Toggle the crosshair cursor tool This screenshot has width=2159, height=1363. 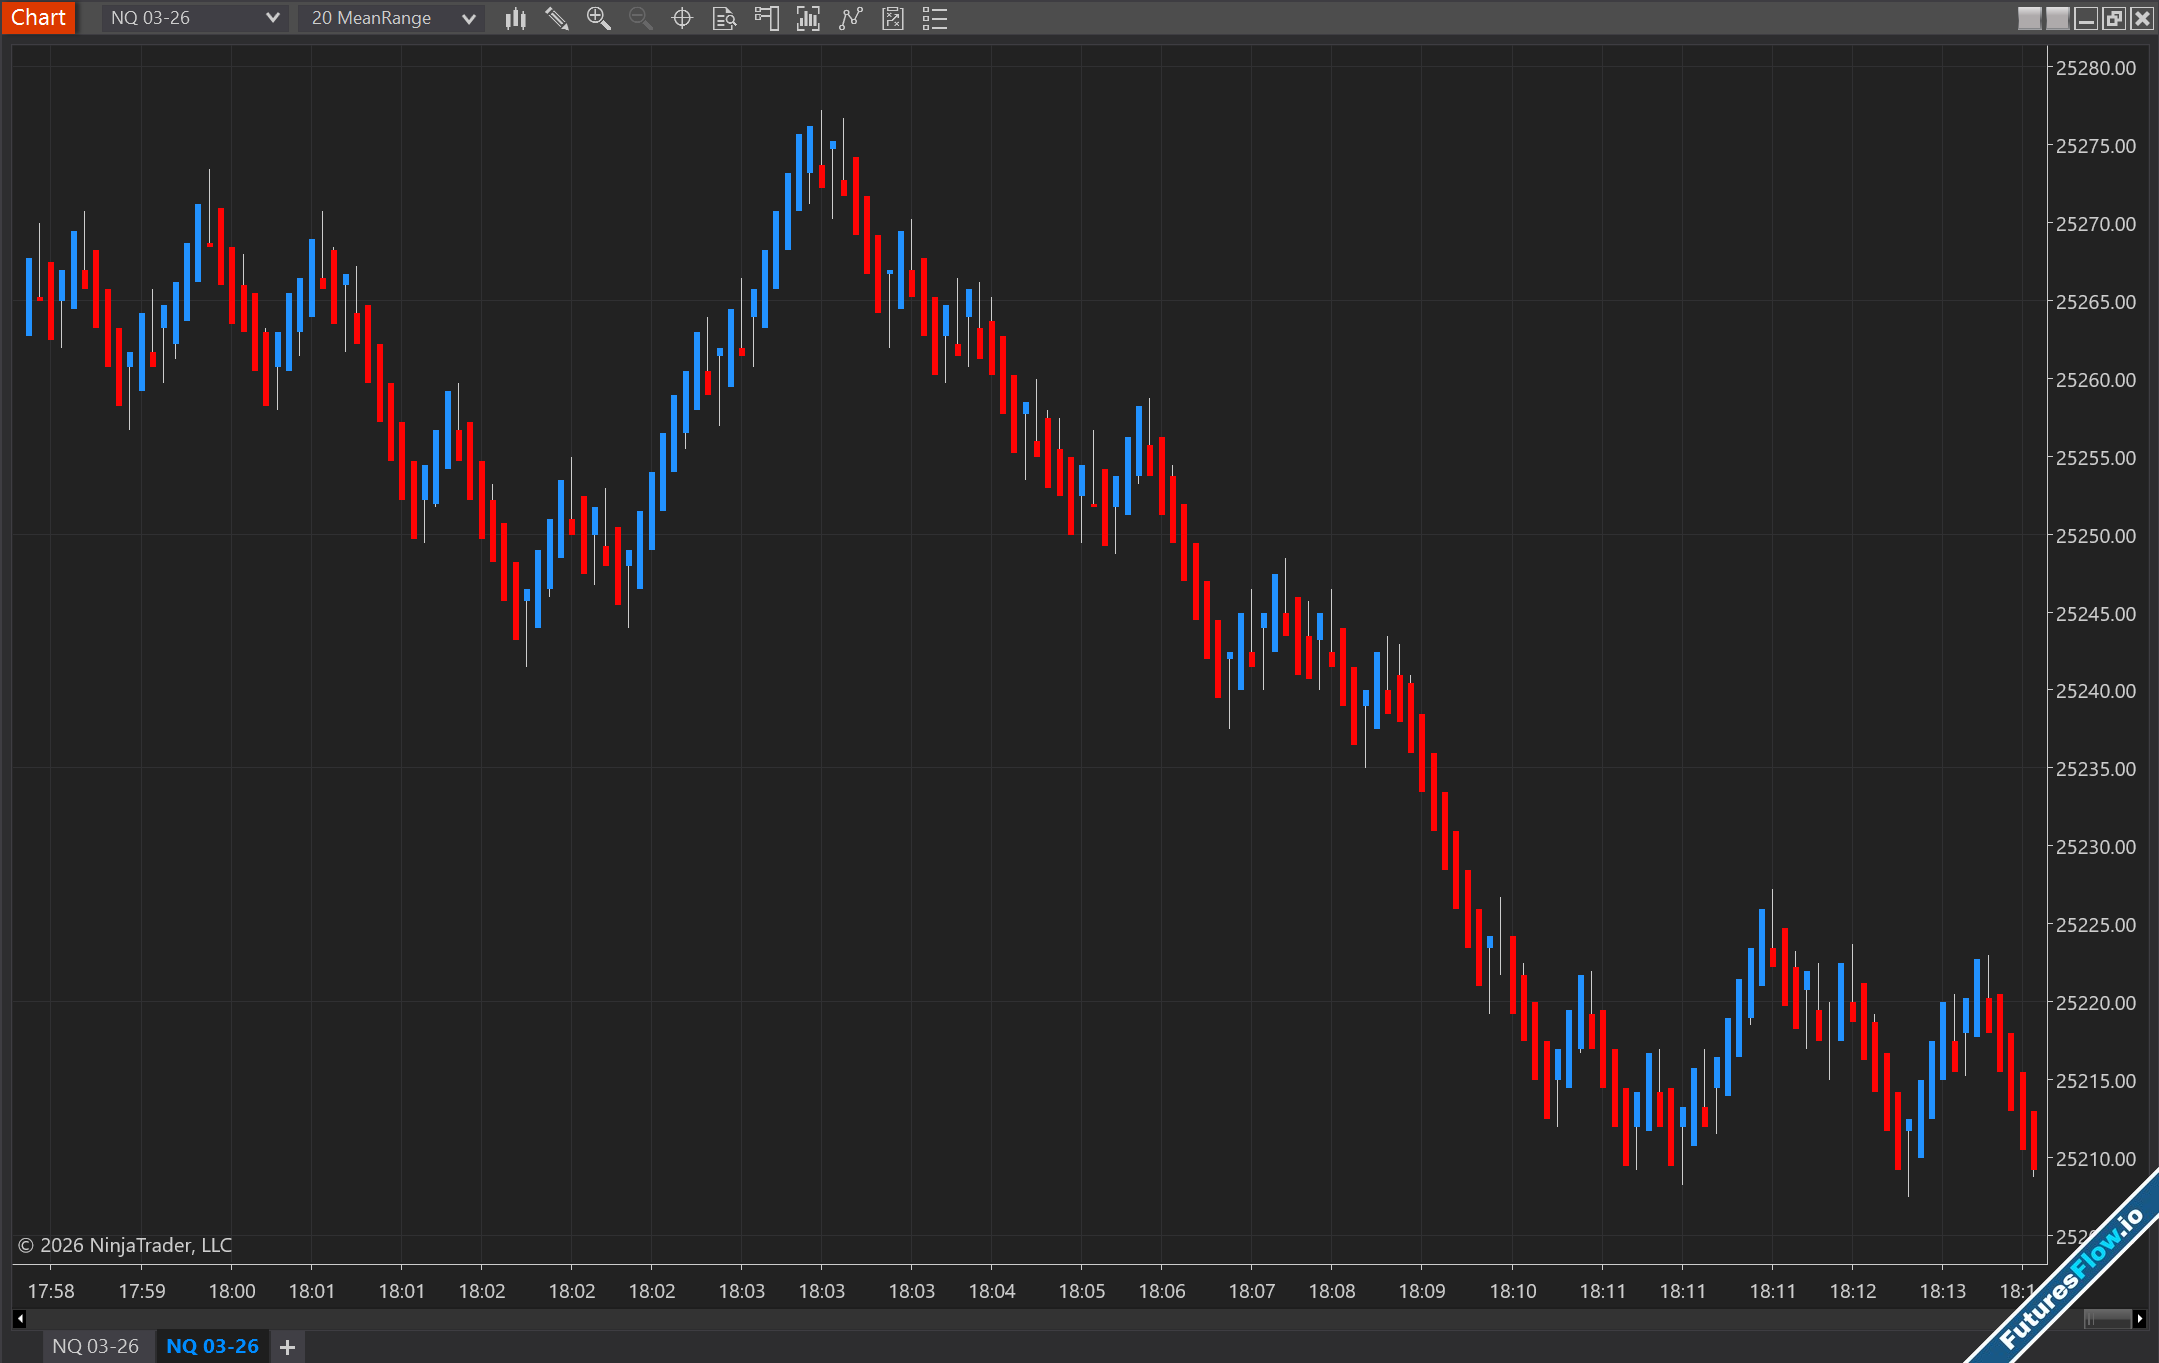[682, 18]
